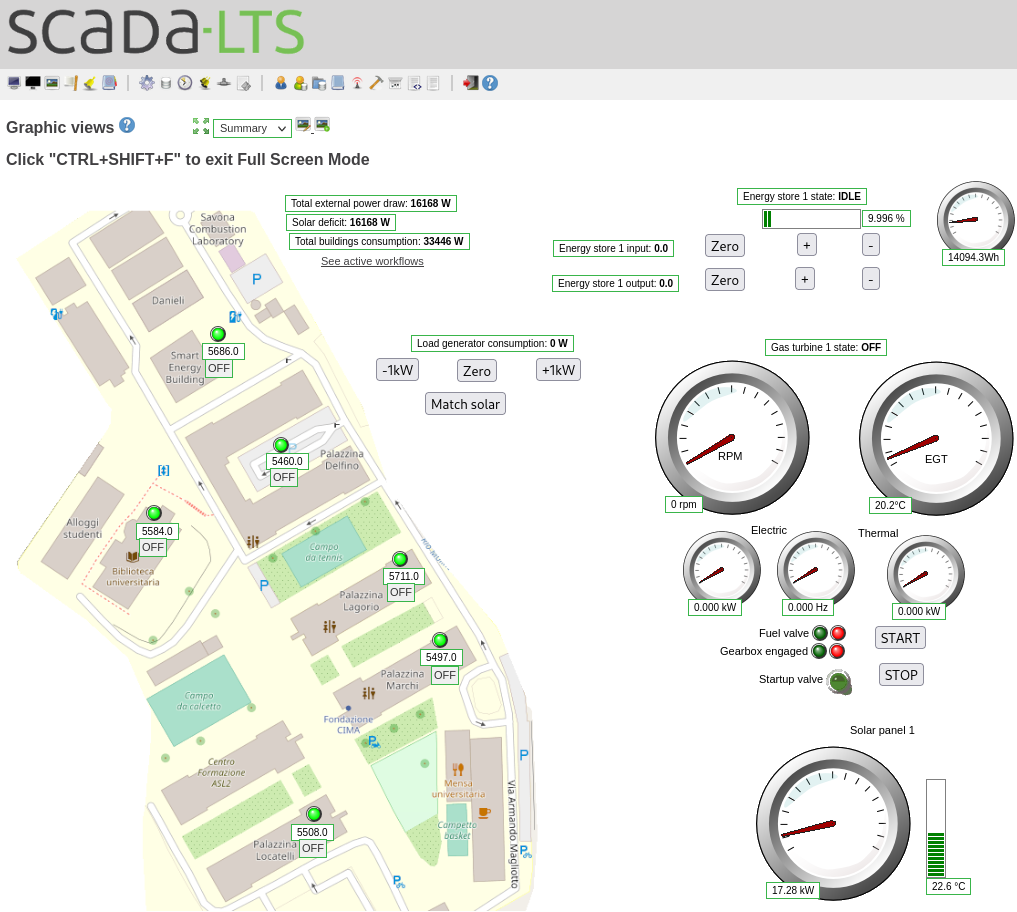Open Publishers red antenna icon
This screenshot has height=912, width=1017.
pyautogui.click(x=357, y=83)
